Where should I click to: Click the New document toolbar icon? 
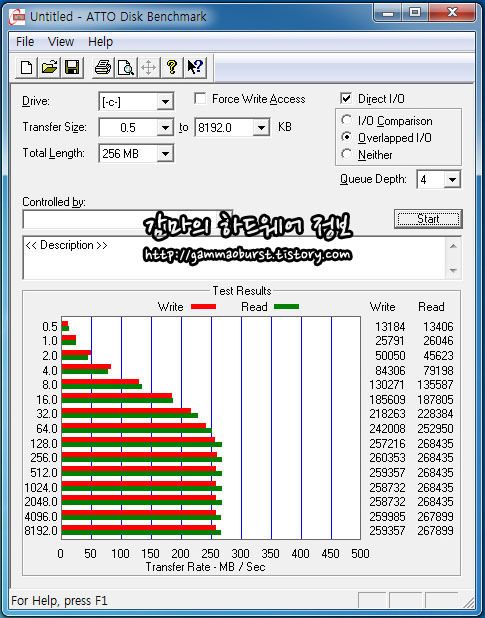pos(26,67)
